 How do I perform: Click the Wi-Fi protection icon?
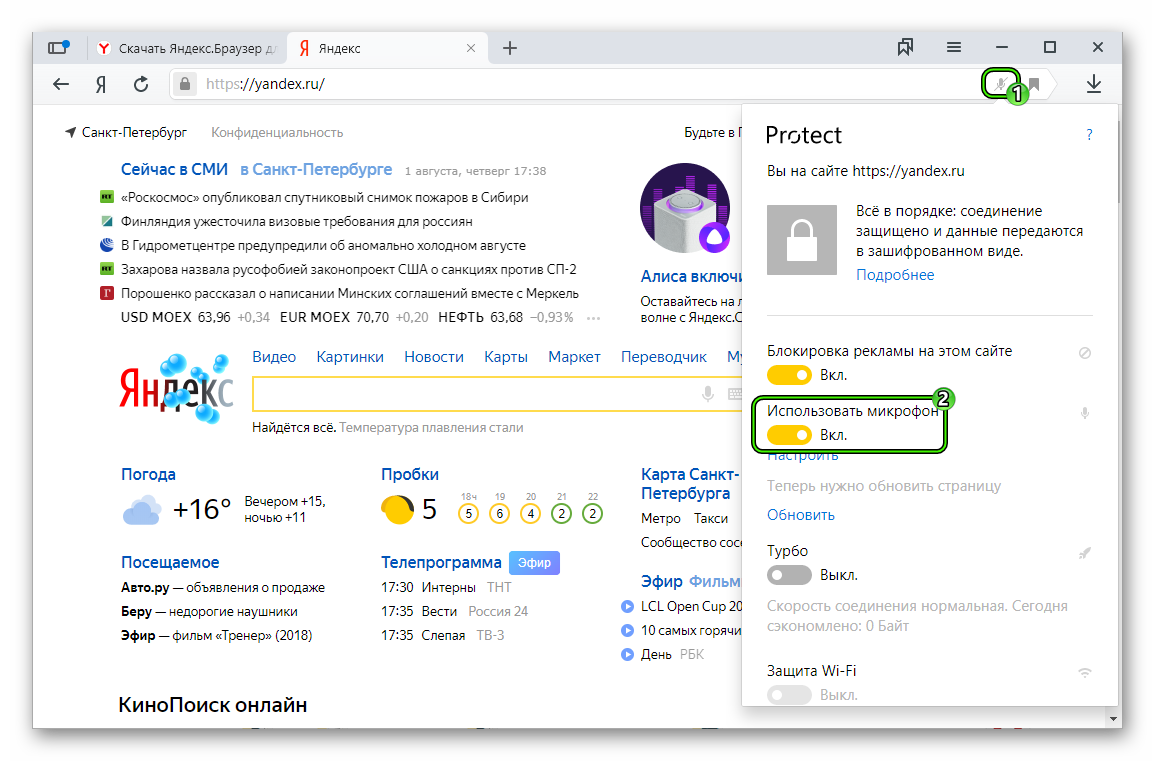click(x=1085, y=673)
